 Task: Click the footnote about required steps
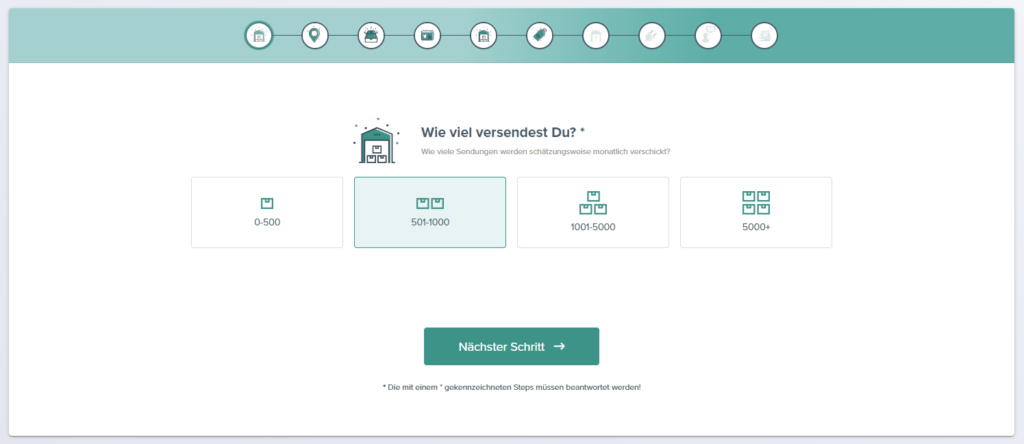[x=511, y=387]
